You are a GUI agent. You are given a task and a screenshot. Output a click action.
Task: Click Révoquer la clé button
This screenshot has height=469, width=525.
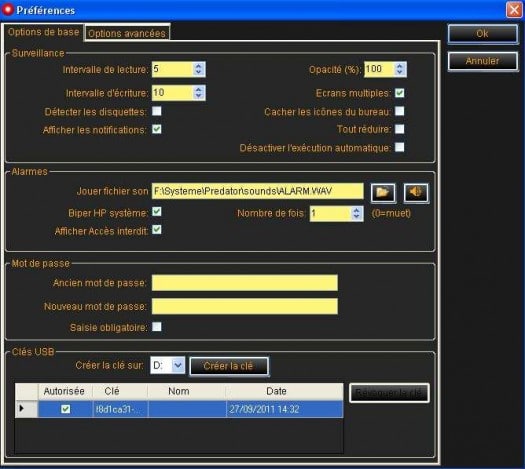[389, 393]
